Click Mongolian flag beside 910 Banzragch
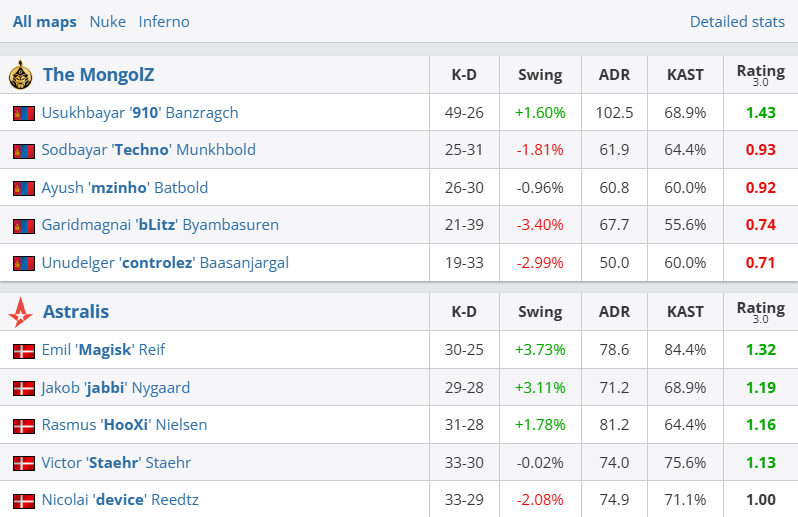This screenshot has height=517, width=798. point(24,113)
